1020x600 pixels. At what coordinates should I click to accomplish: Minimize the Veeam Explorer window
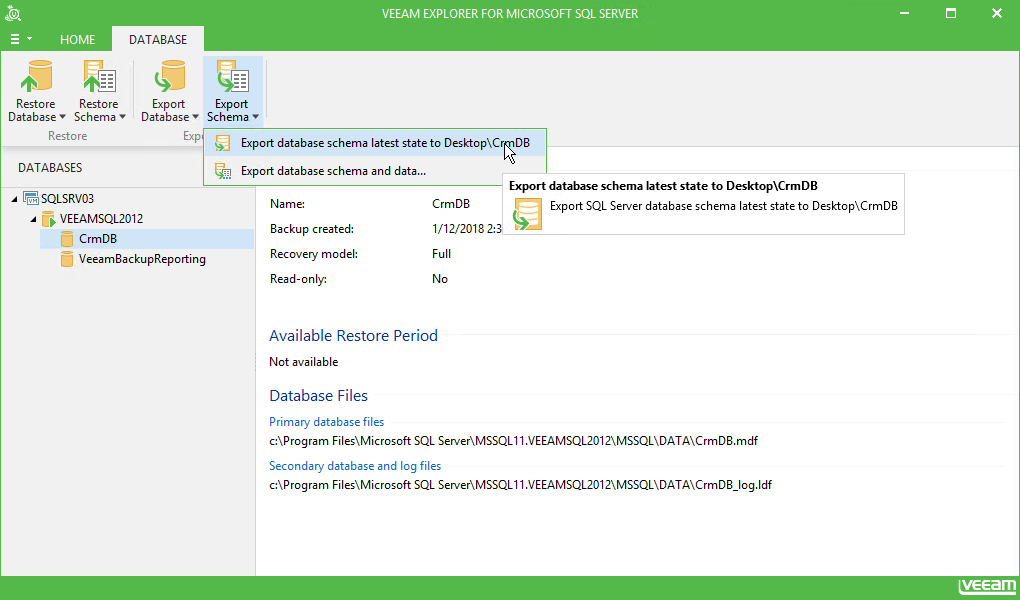click(x=905, y=13)
